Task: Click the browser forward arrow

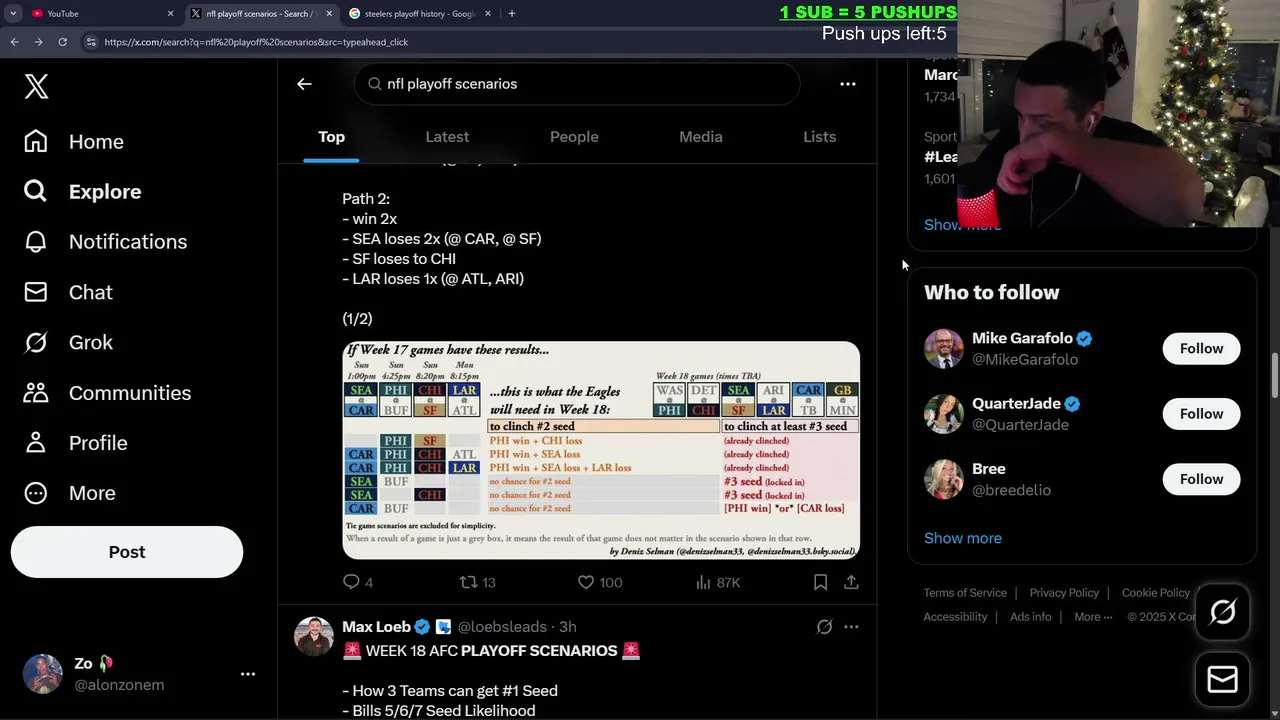Action: coord(38,42)
